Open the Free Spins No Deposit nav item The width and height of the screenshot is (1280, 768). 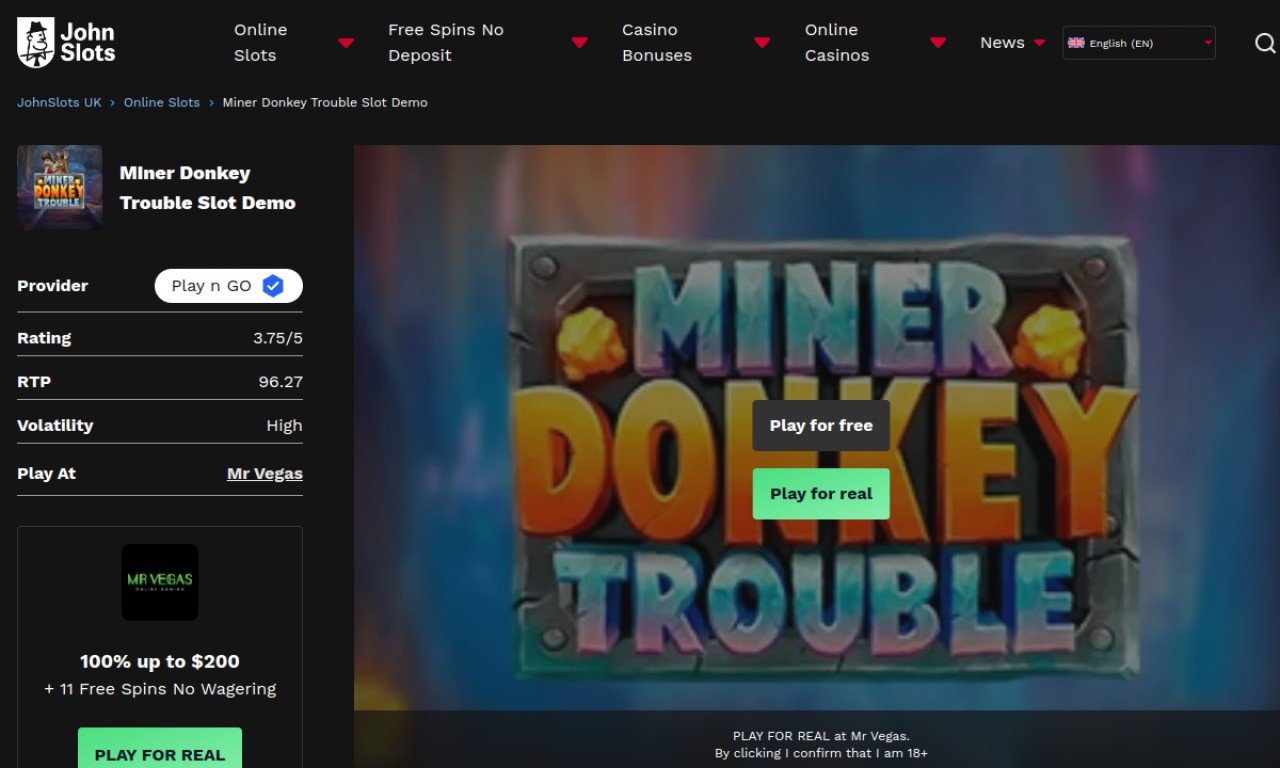(x=446, y=43)
